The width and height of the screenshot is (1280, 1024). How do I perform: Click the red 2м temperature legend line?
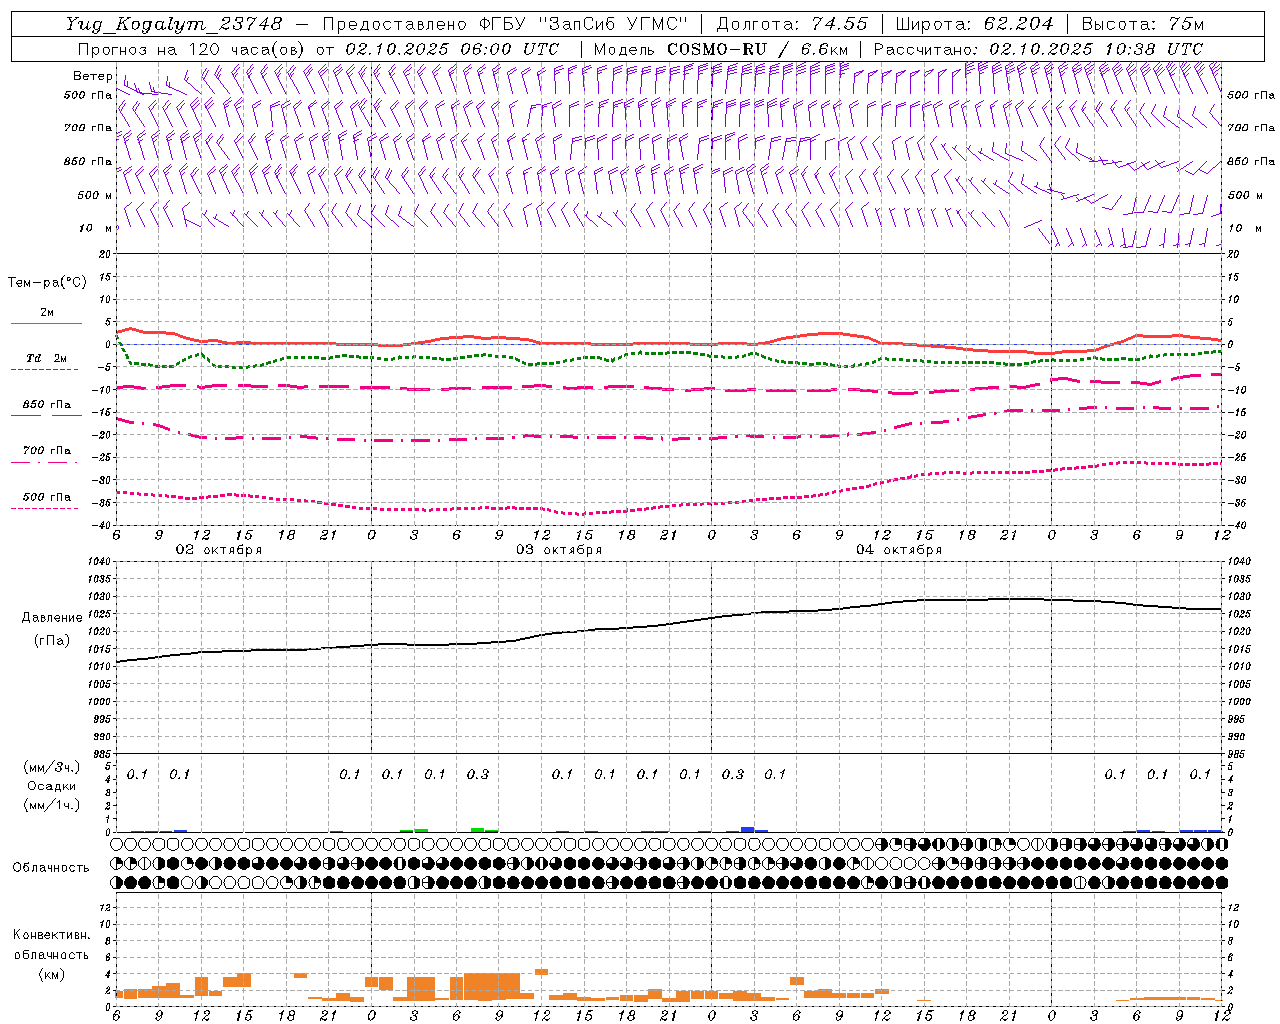(x=46, y=324)
